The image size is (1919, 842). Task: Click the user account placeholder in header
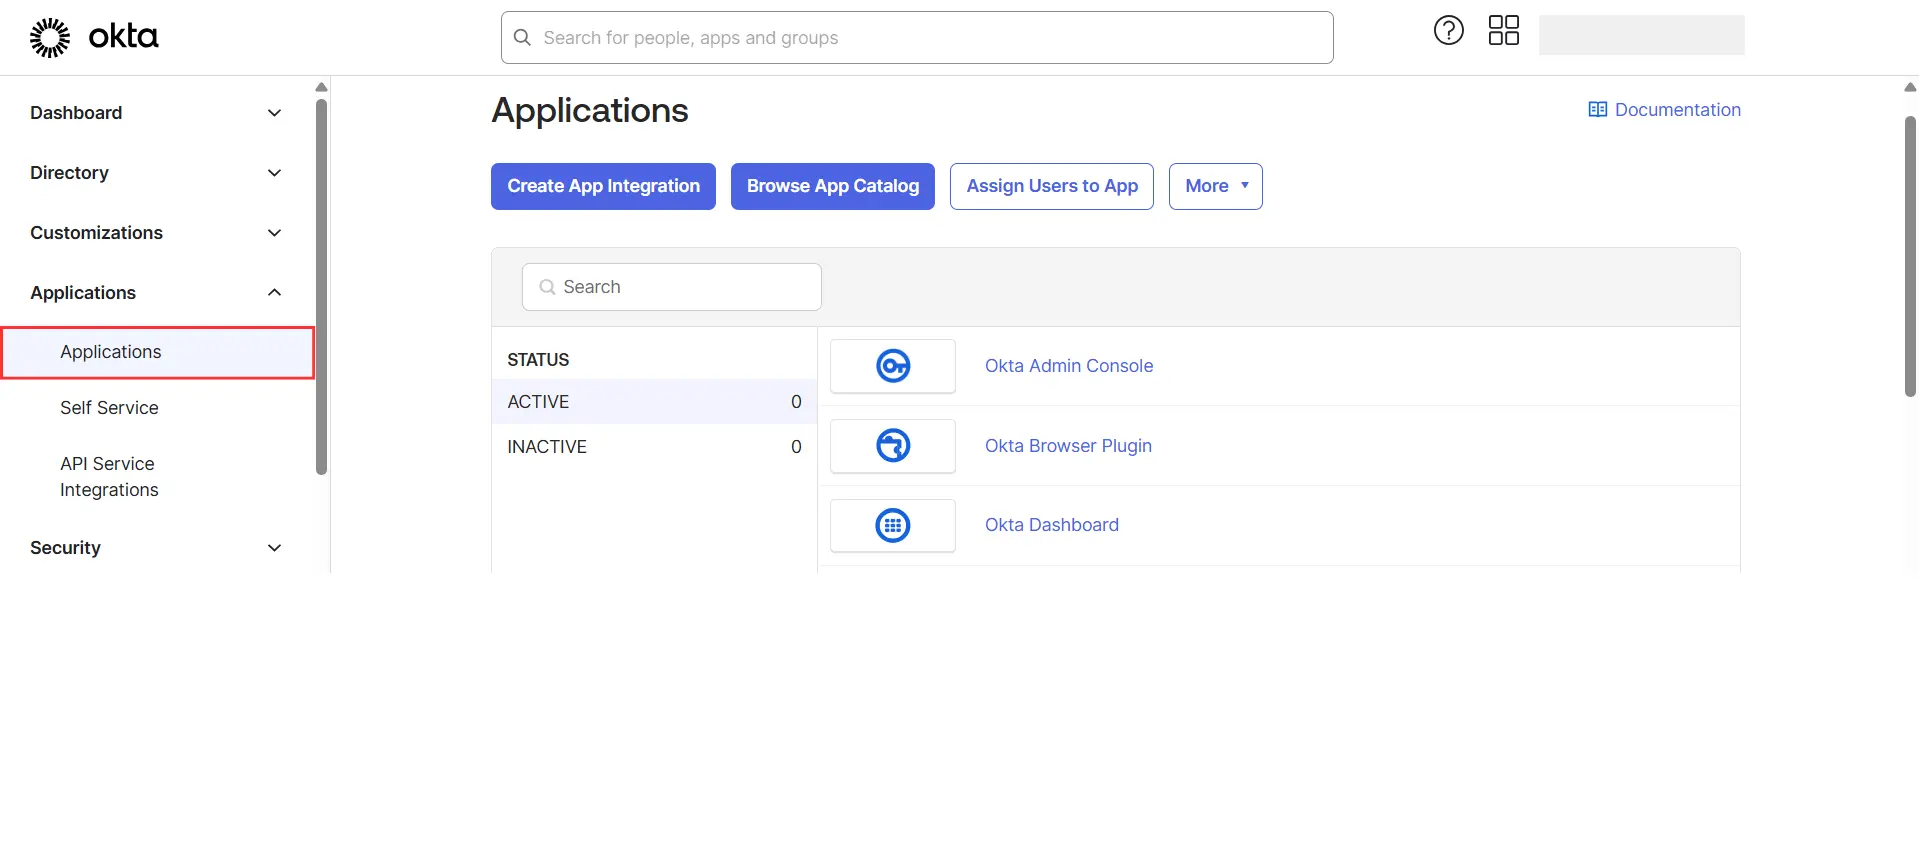click(x=1641, y=35)
